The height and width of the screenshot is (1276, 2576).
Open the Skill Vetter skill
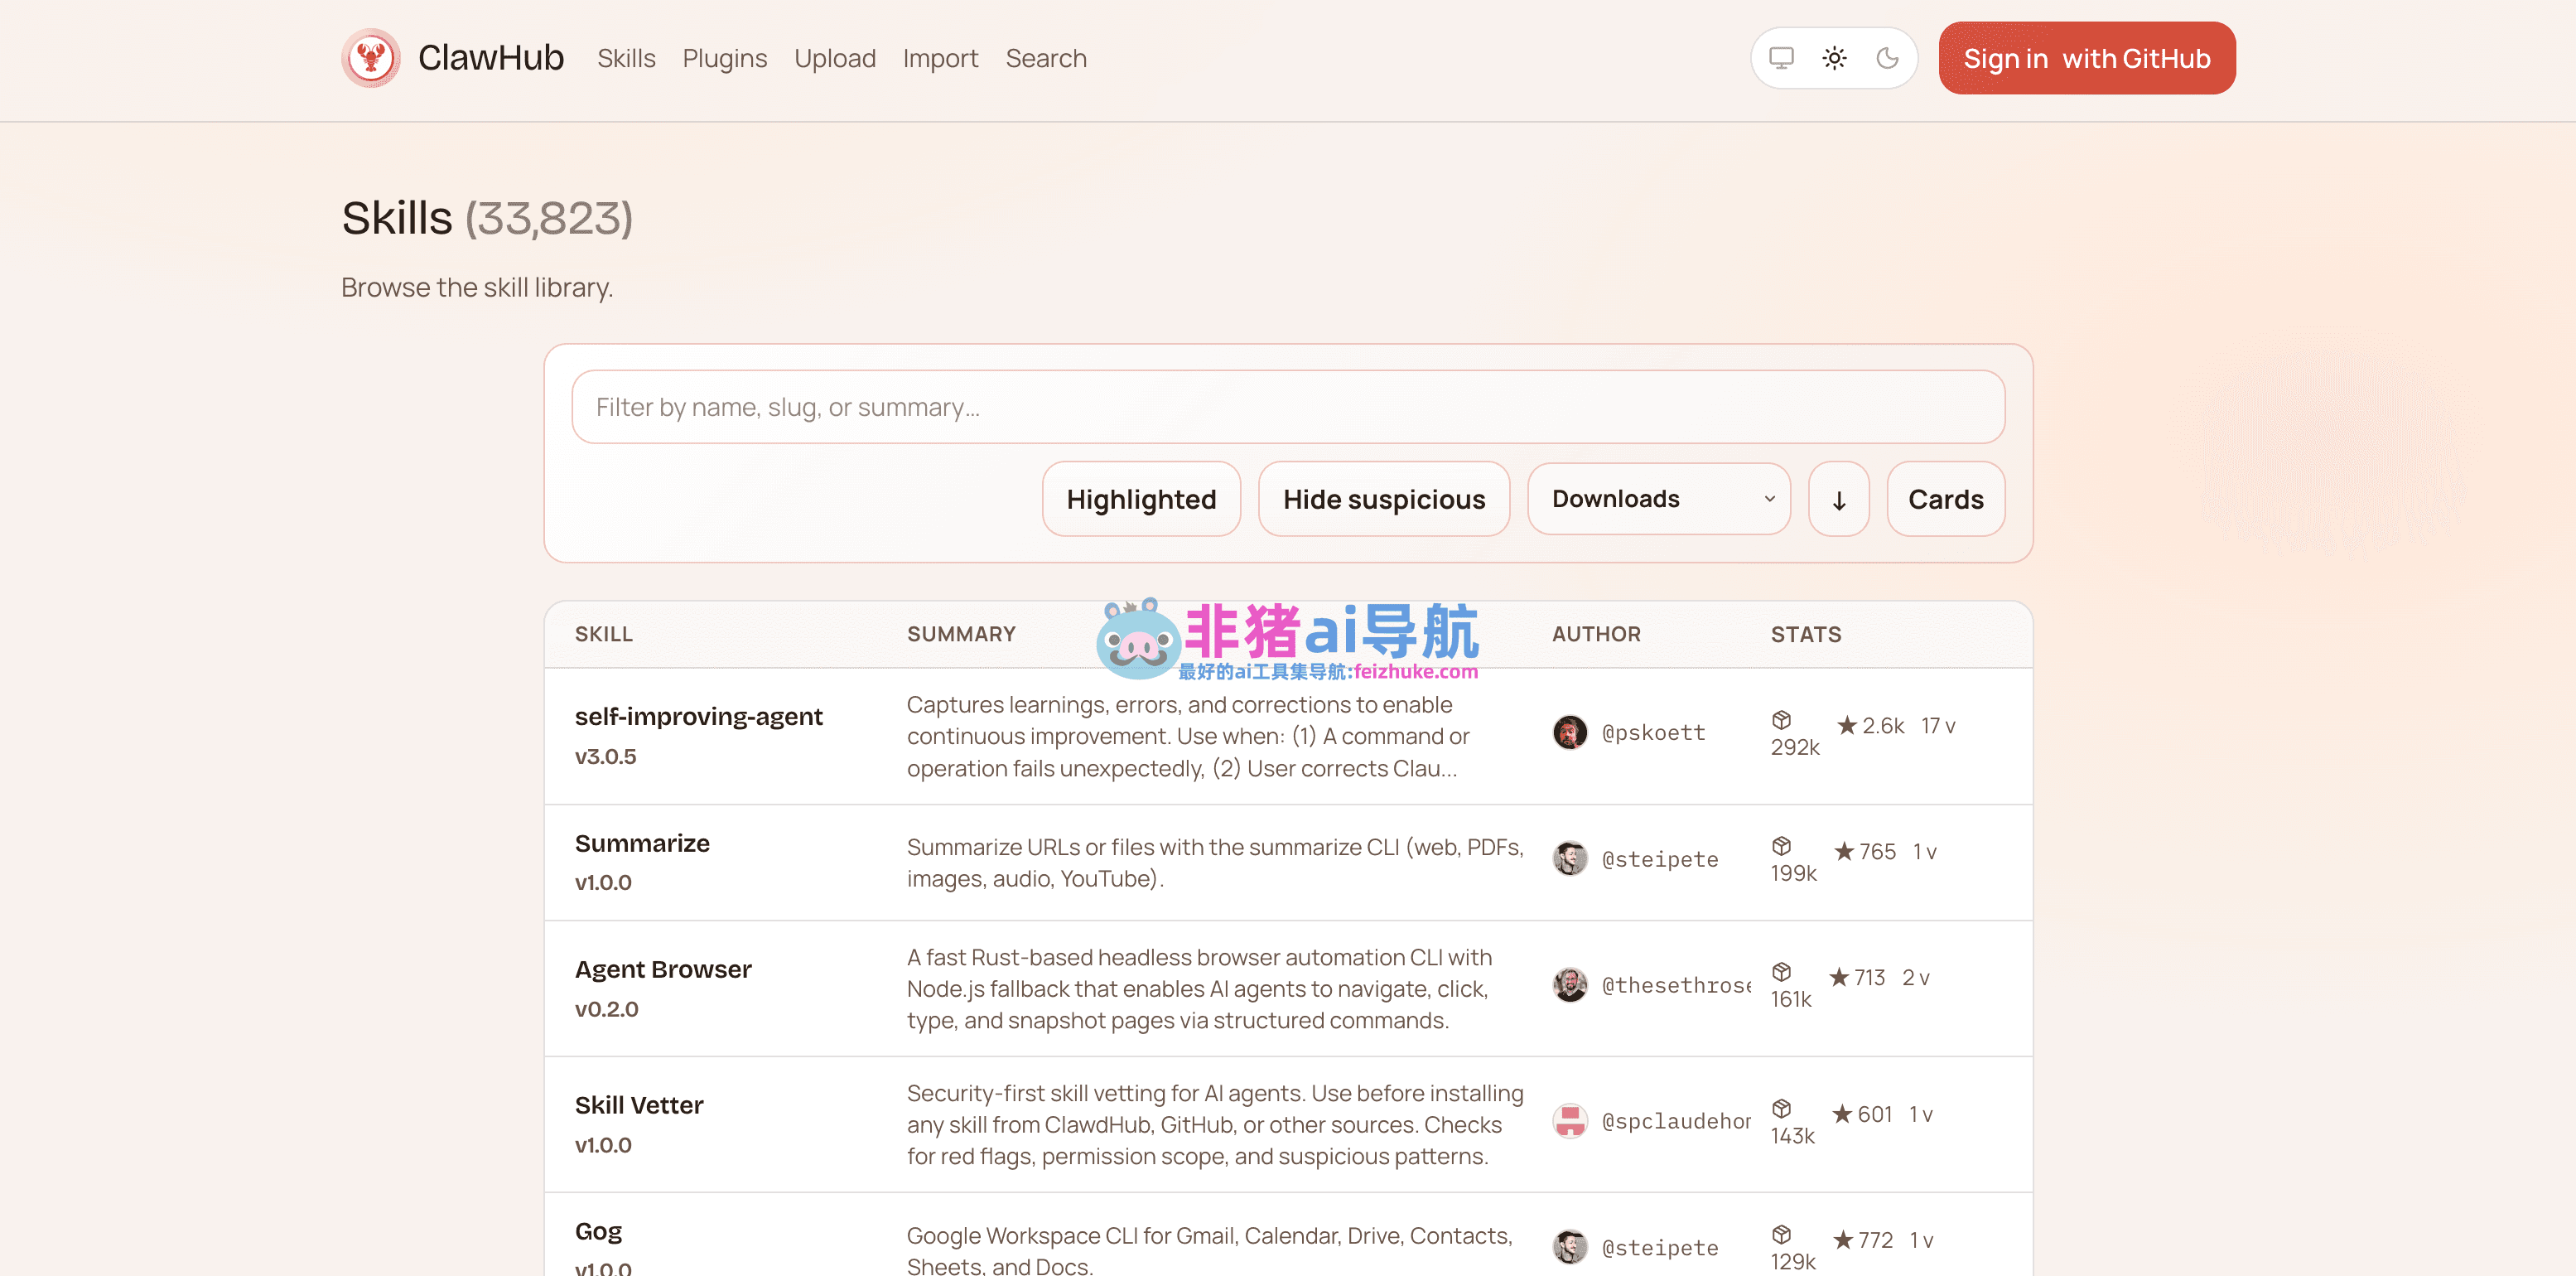pyautogui.click(x=639, y=1105)
